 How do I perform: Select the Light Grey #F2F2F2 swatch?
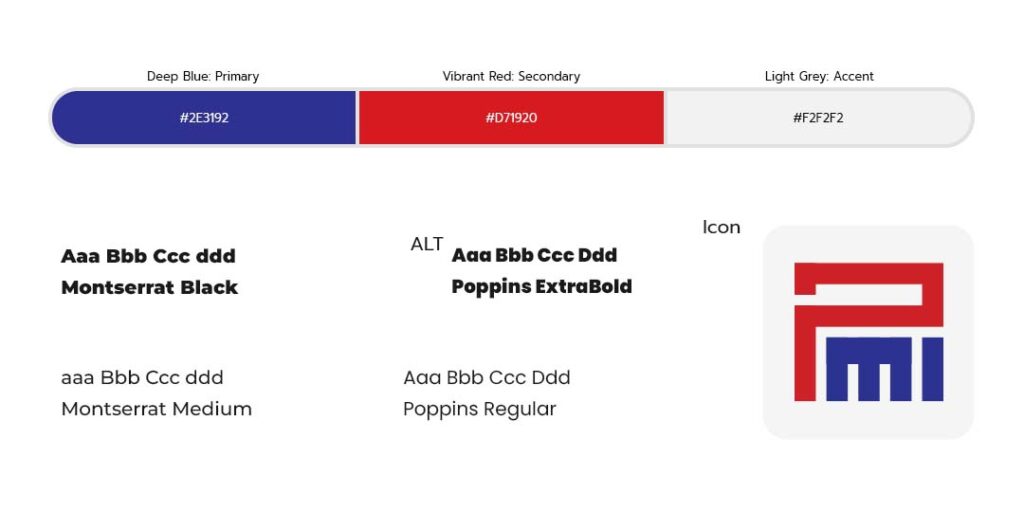818,118
